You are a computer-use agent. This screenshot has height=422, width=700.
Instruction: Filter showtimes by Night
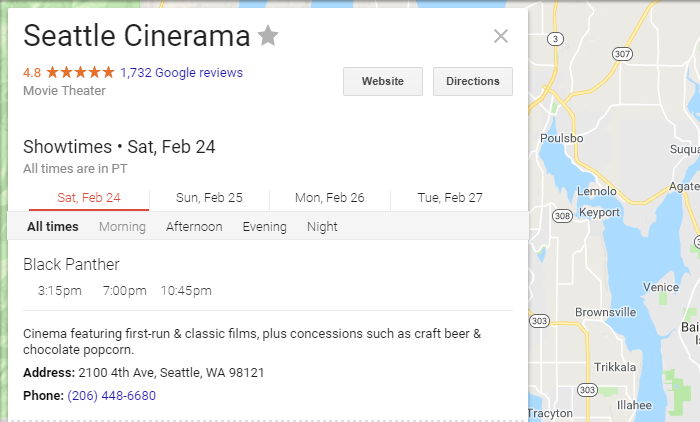pos(322,227)
